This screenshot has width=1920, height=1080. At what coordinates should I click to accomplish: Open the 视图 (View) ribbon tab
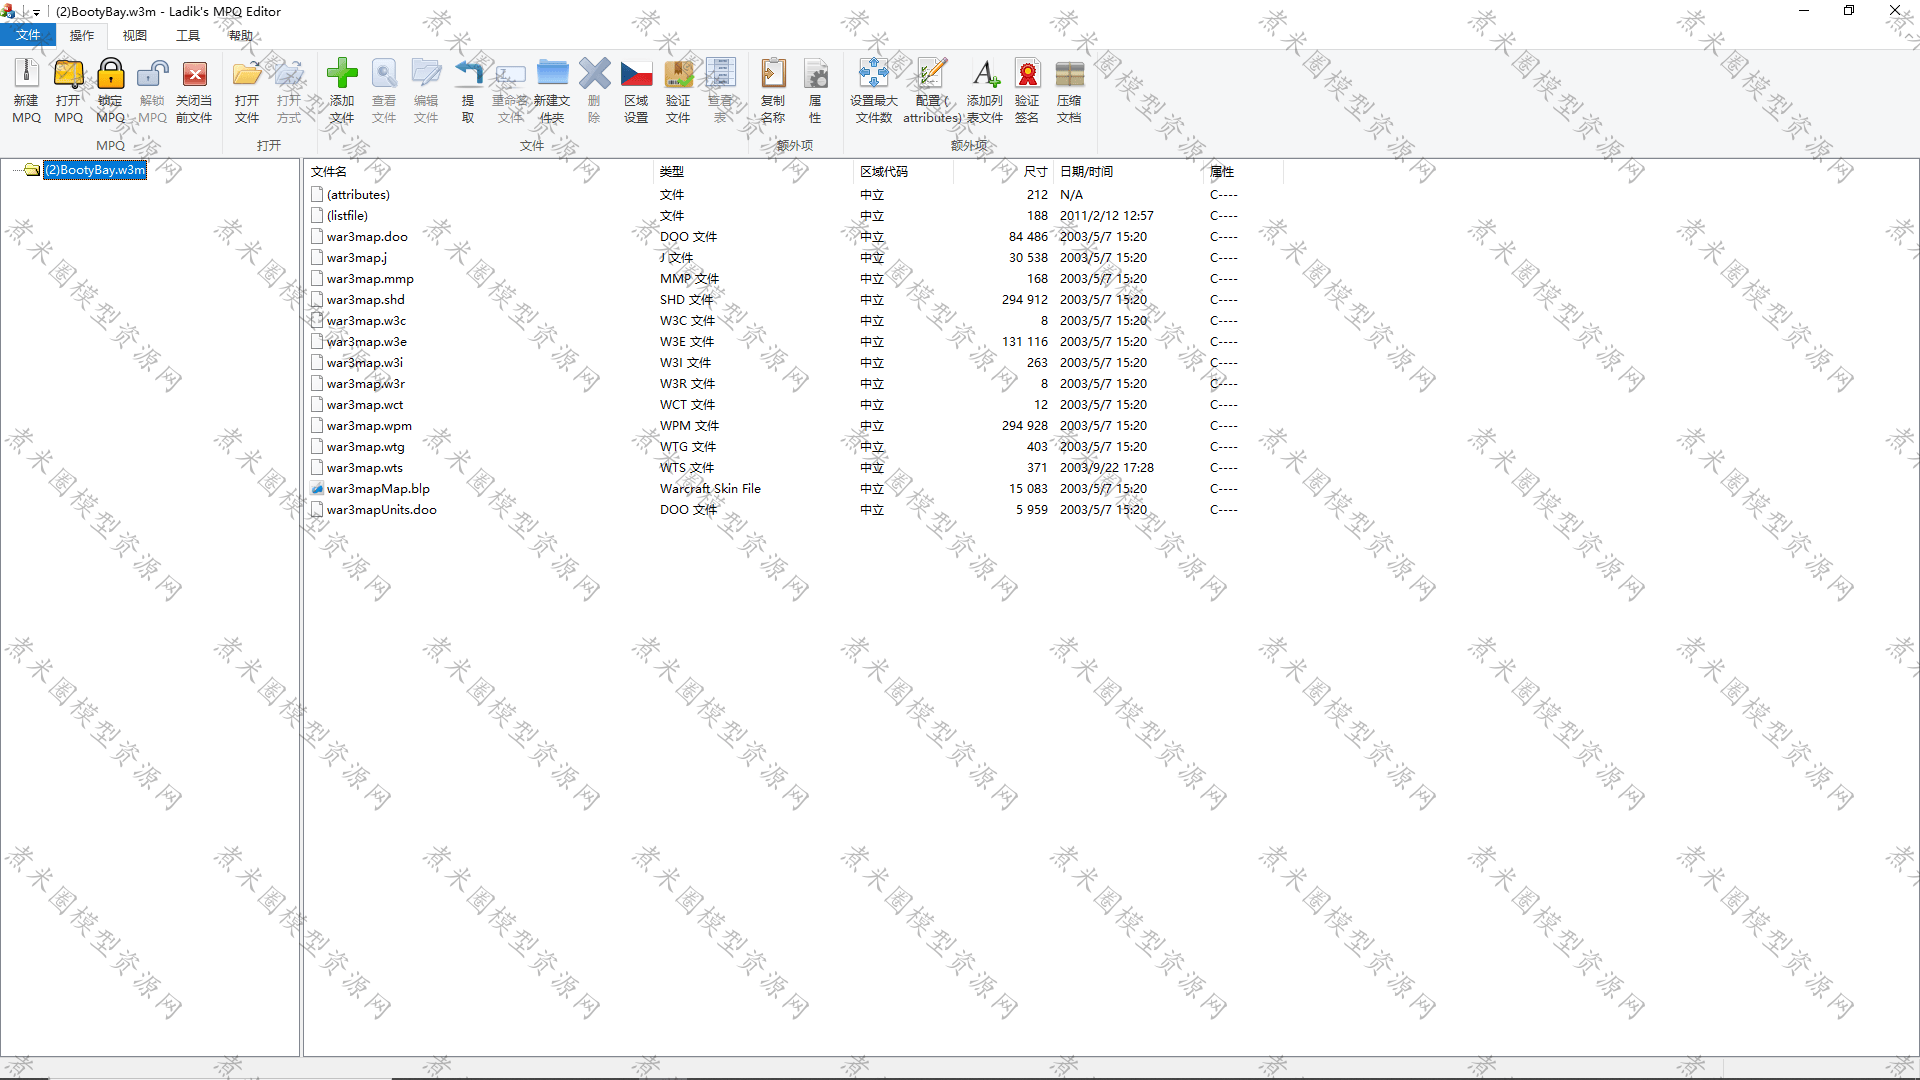coord(135,35)
